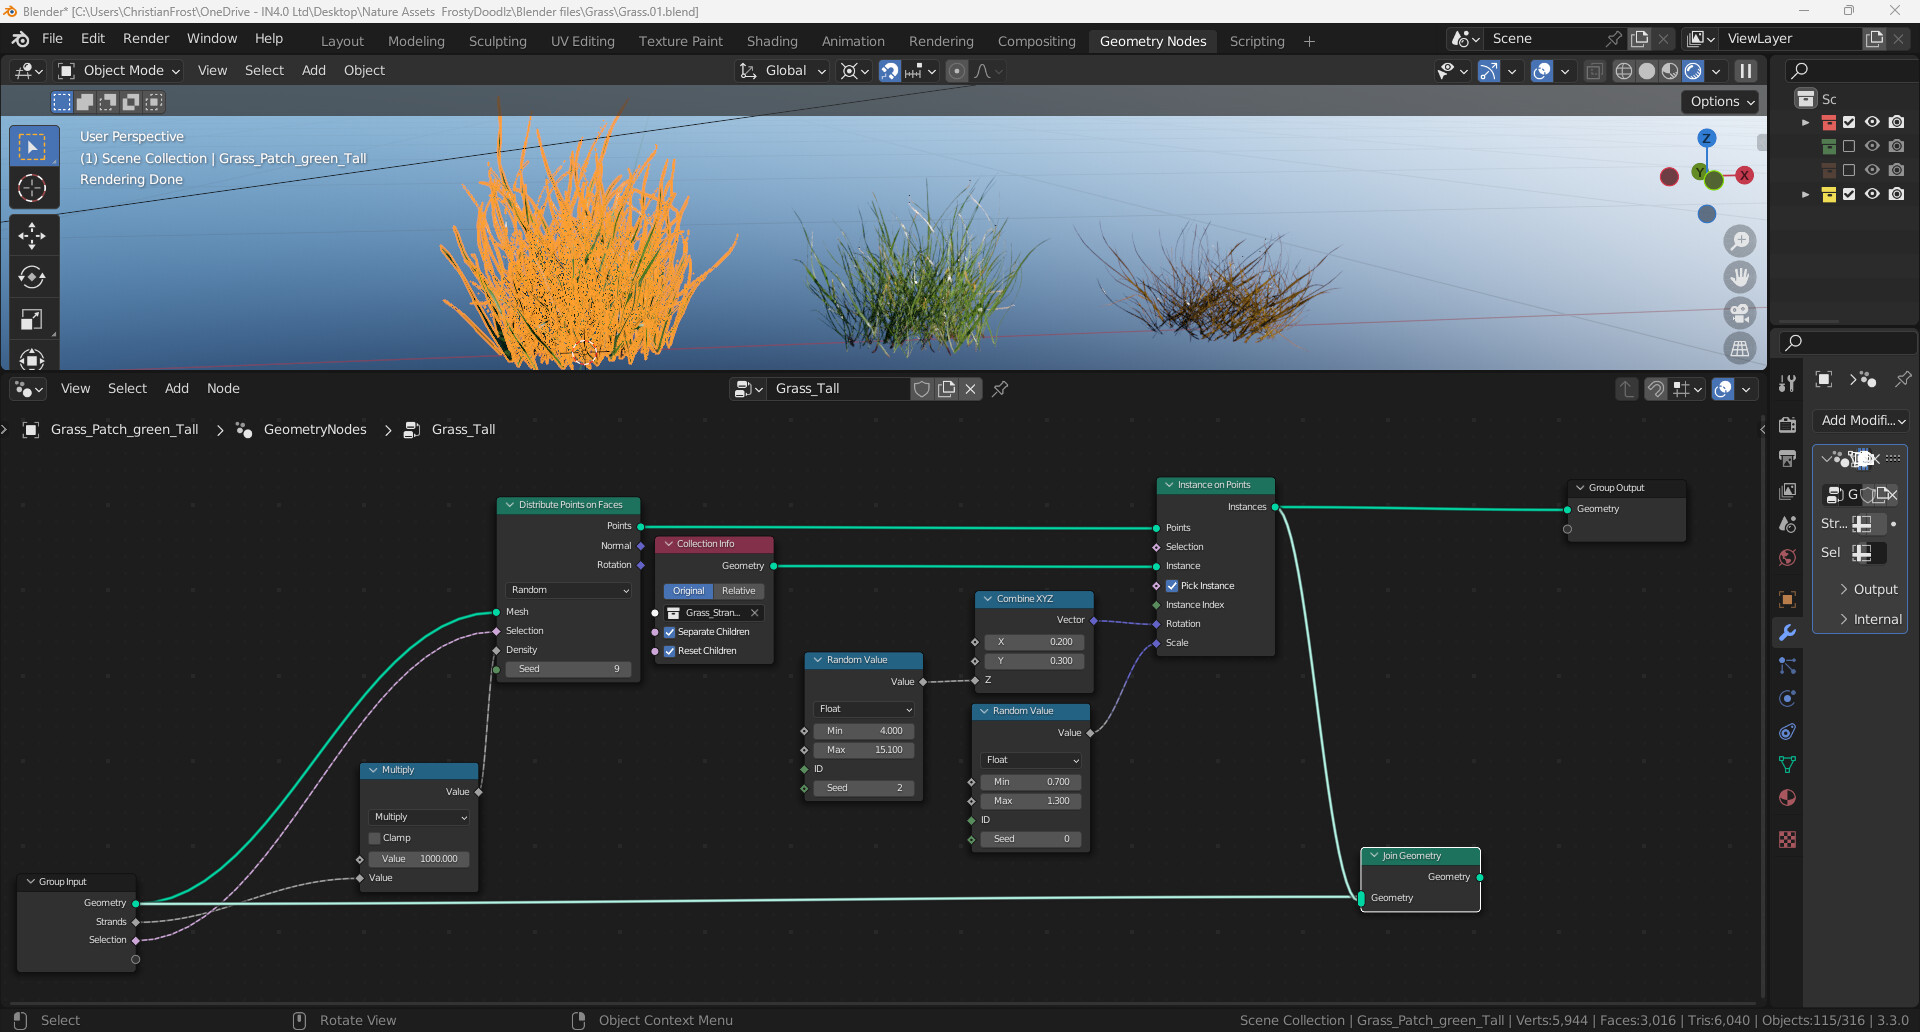Switch to the Shading workspace tab

point(771,41)
